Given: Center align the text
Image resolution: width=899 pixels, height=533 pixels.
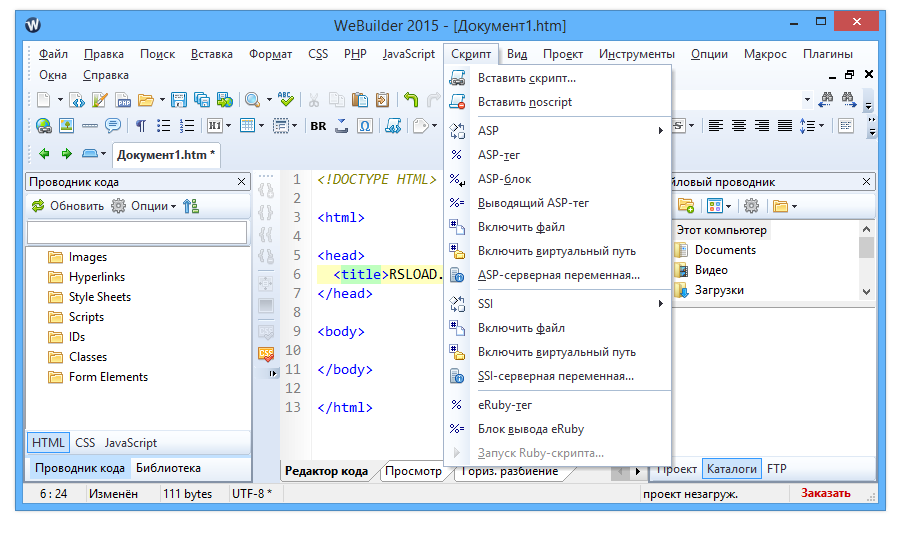Looking at the screenshot, I should 738,126.
